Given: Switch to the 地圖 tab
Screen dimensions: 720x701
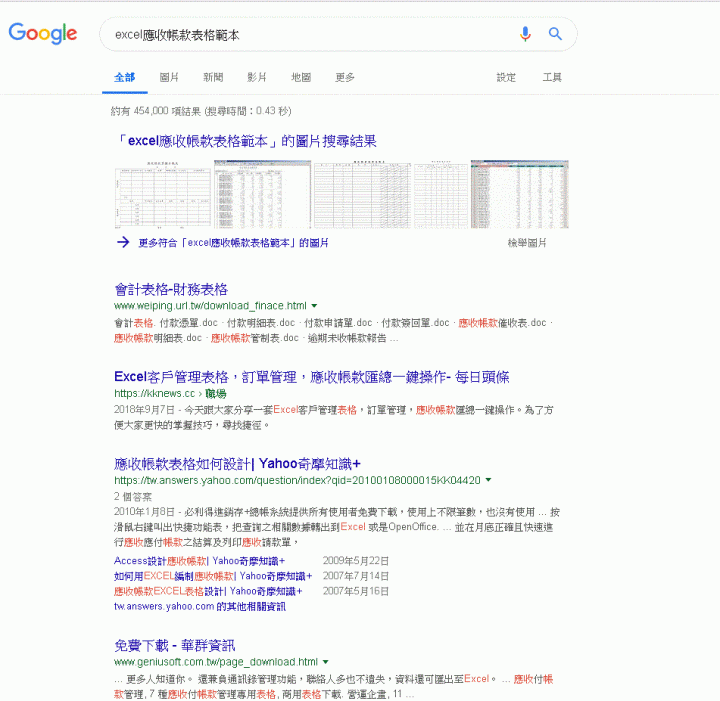Looking at the screenshot, I should tap(301, 77).
